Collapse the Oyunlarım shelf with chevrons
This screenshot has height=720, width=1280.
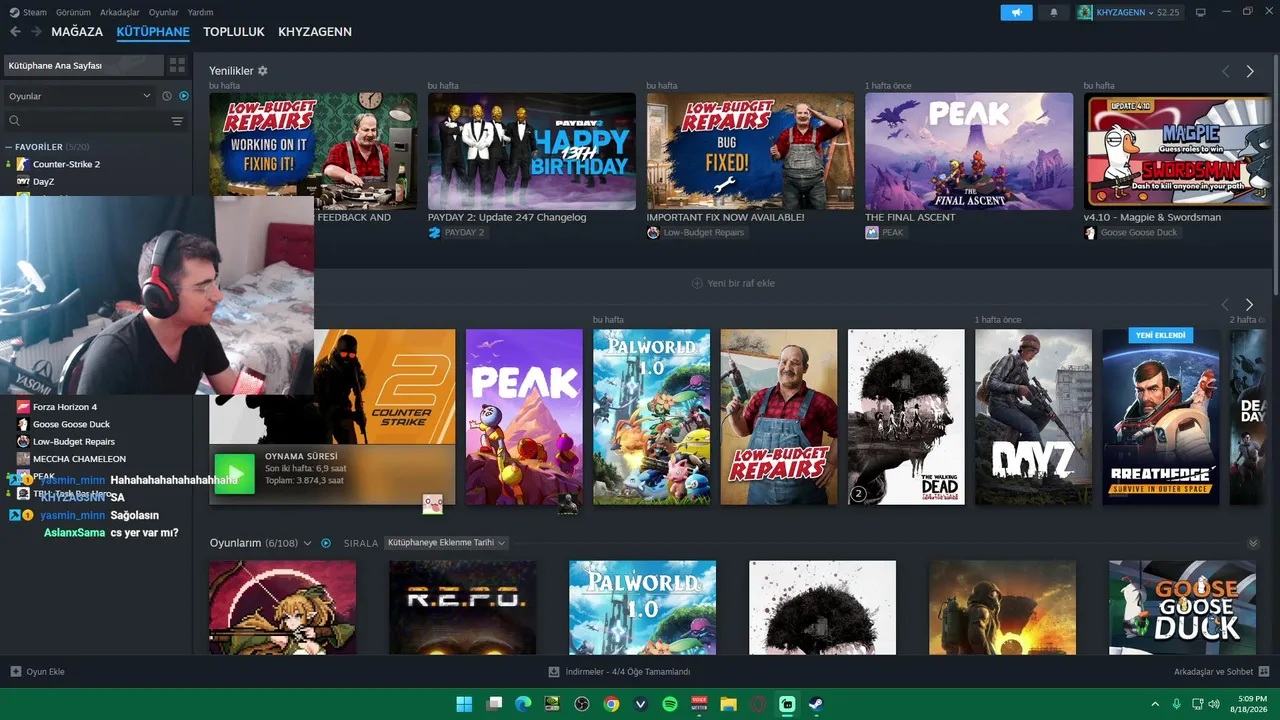(1253, 543)
